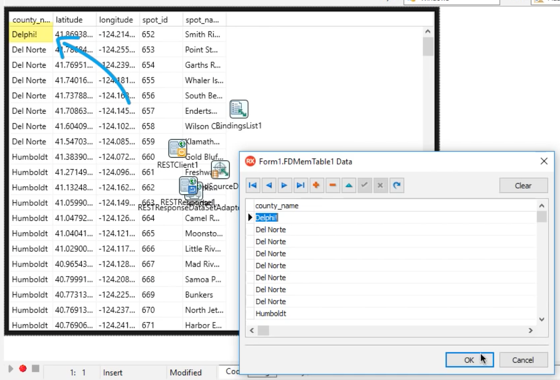Image resolution: width=560 pixels, height=380 pixels.
Task: Select the yellow Delphi! cell in main grid
Action: click(x=31, y=35)
